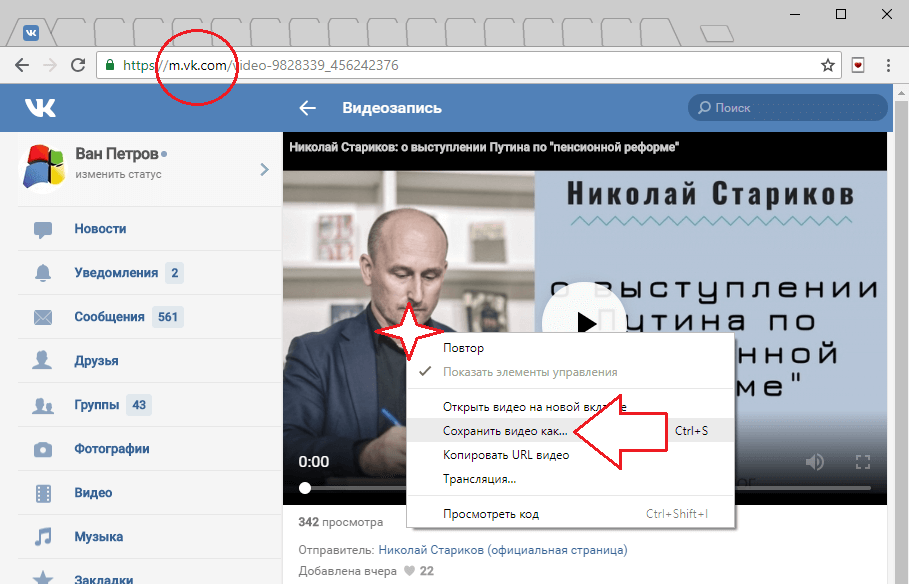909x584 pixels.
Task: Click the green lock security icon
Action: point(110,64)
